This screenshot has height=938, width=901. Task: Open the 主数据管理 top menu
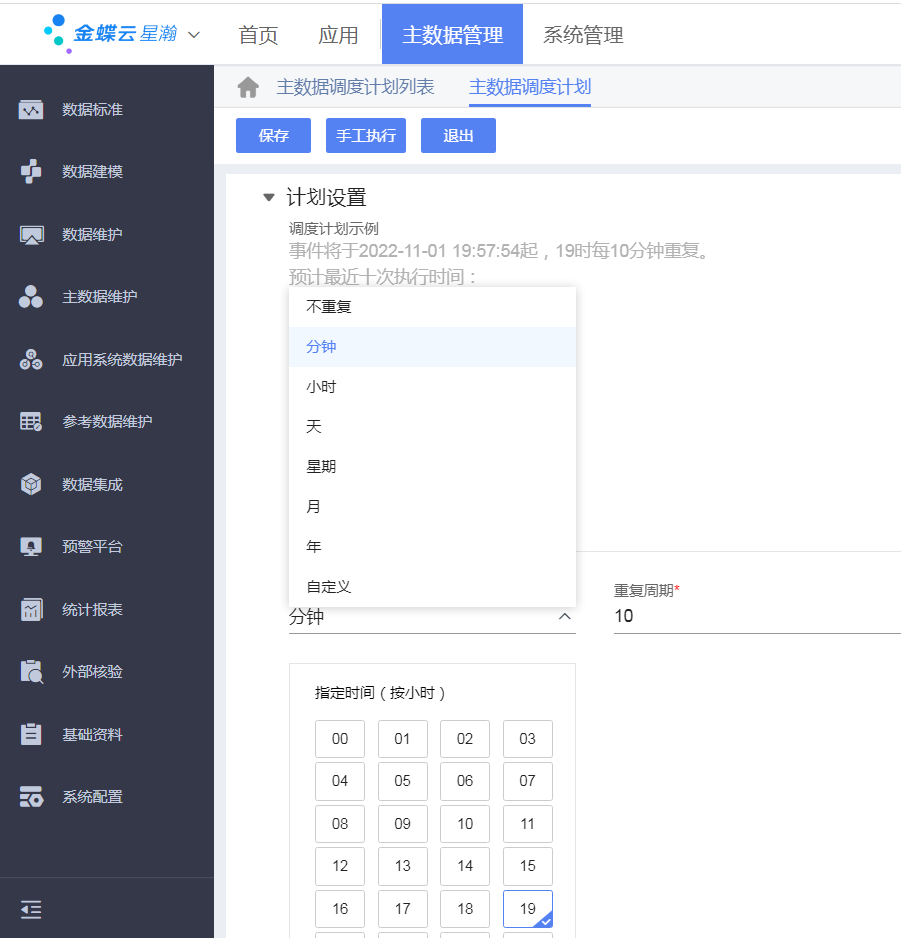click(x=452, y=34)
